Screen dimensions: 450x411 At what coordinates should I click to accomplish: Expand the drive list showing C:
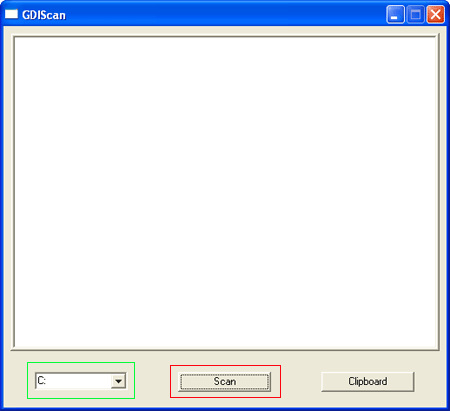[118, 381]
